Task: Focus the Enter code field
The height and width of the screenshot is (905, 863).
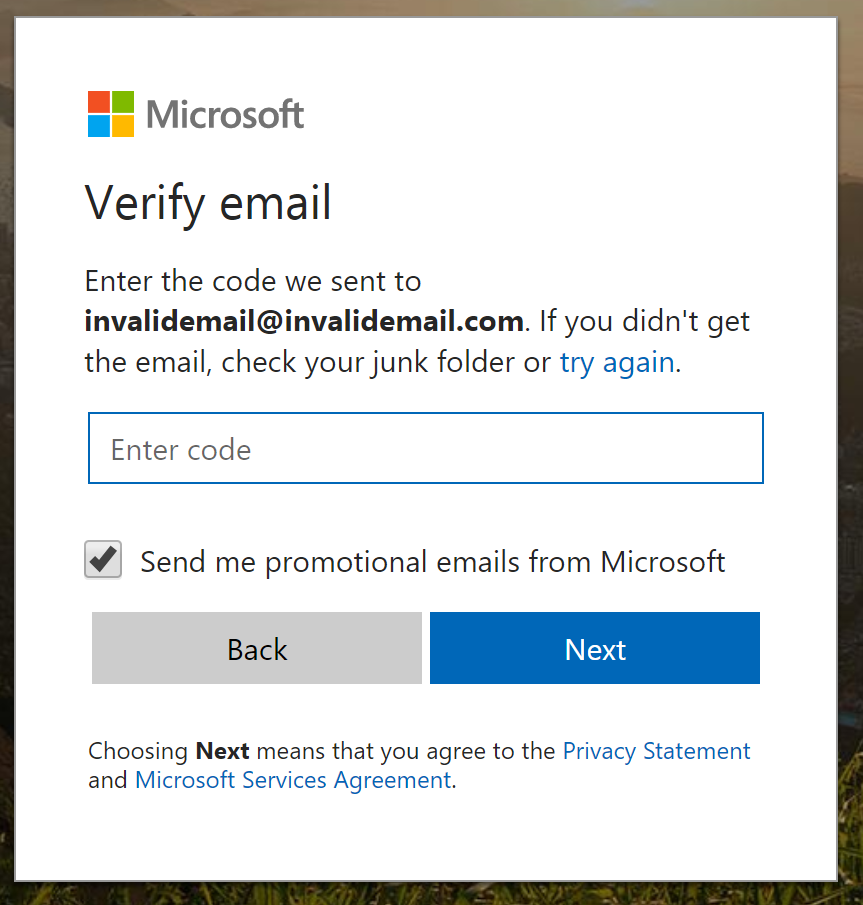Action: coord(425,448)
